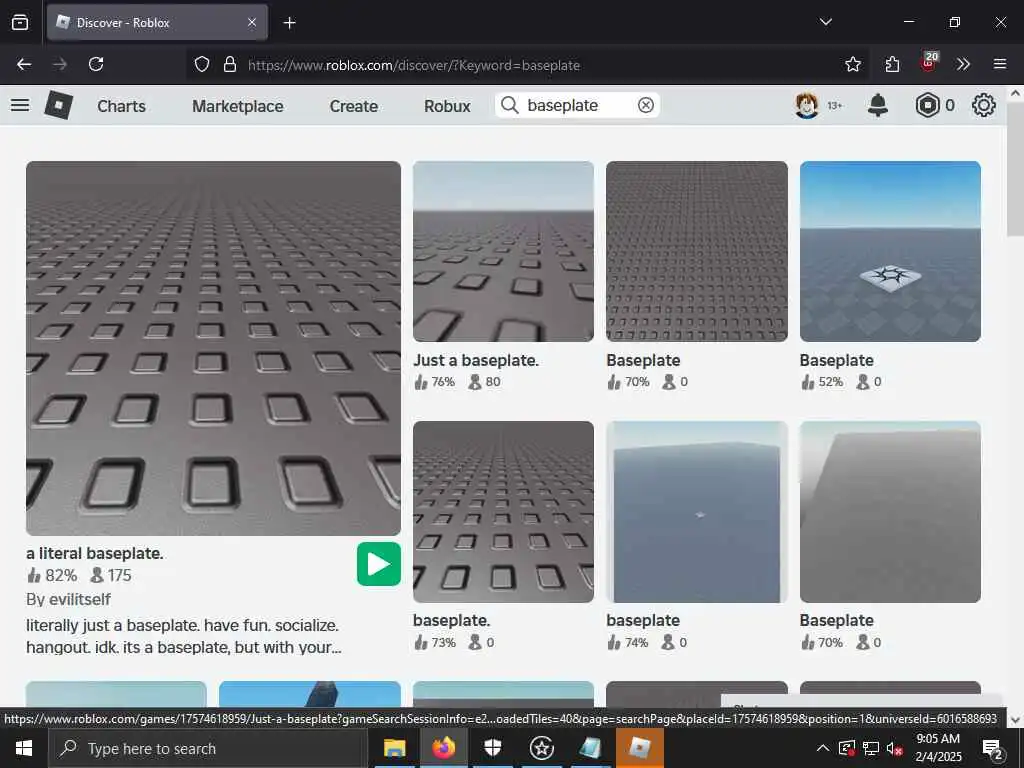Open the Roblox settings gear

(x=984, y=105)
